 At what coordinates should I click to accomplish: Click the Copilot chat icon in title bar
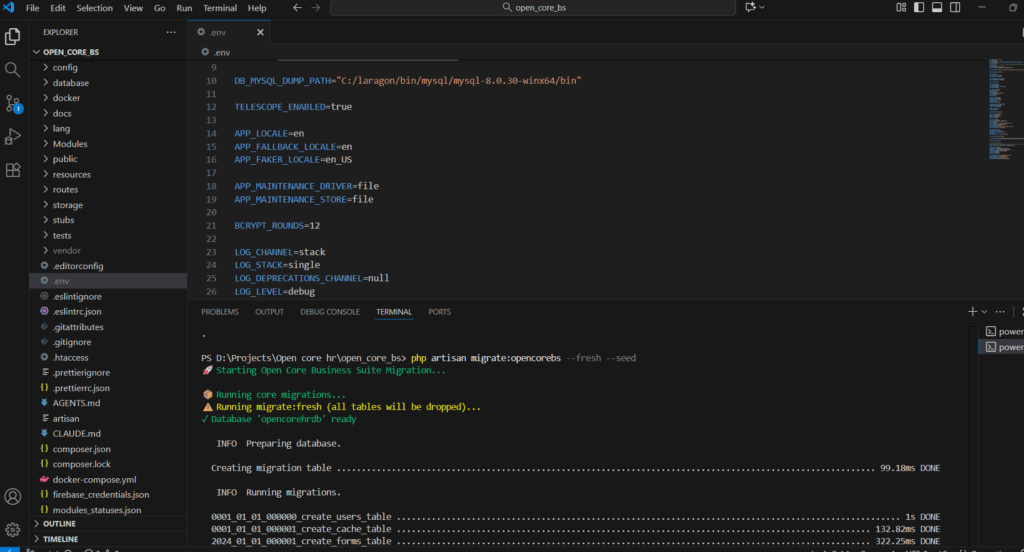click(752, 8)
